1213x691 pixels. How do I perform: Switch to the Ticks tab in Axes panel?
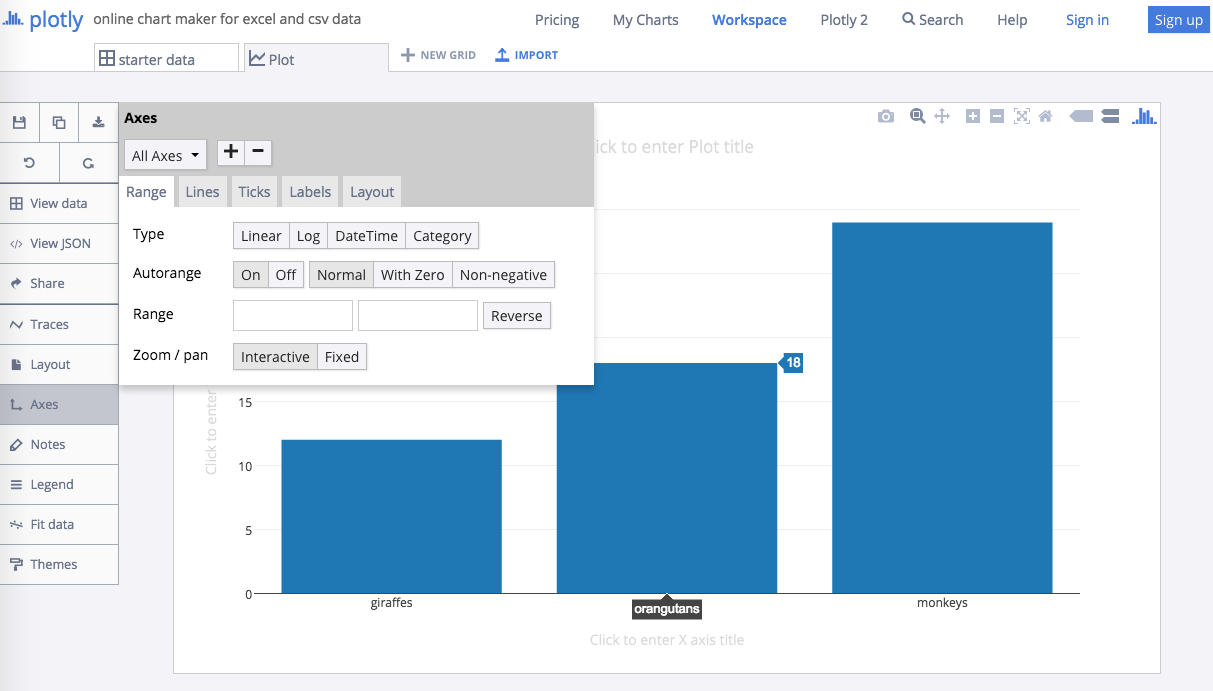pyautogui.click(x=254, y=191)
